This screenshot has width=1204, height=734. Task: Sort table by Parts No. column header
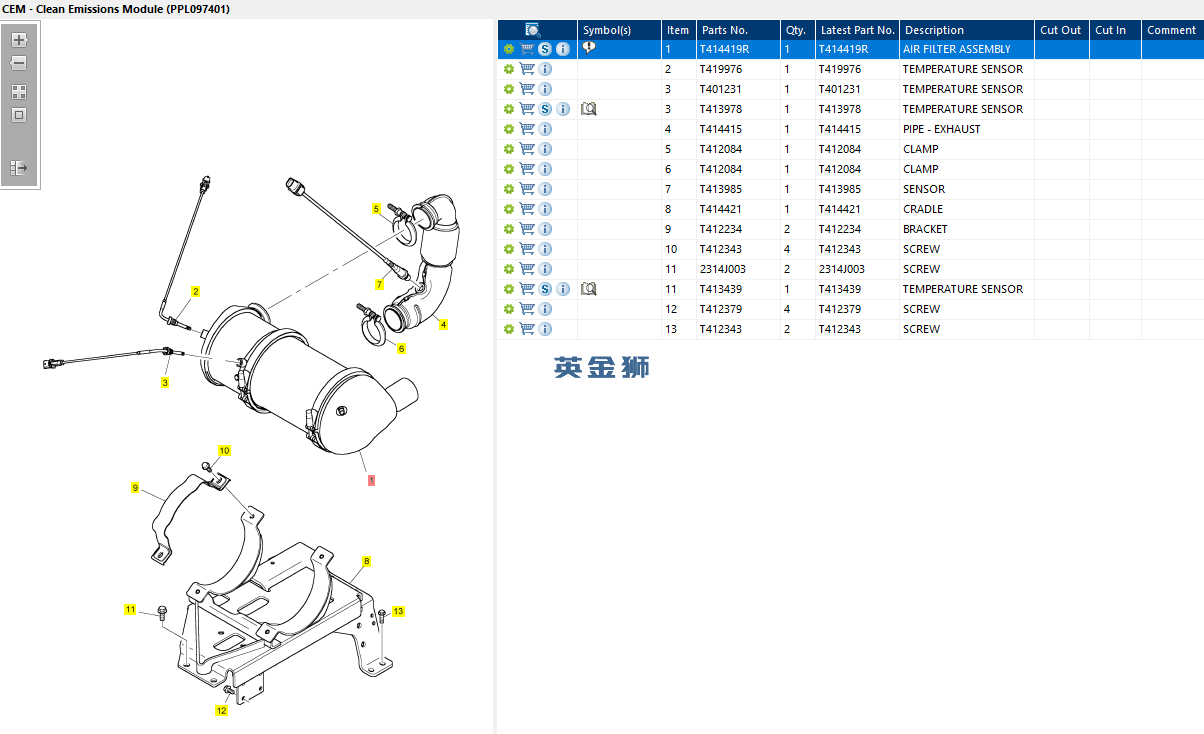[724, 30]
